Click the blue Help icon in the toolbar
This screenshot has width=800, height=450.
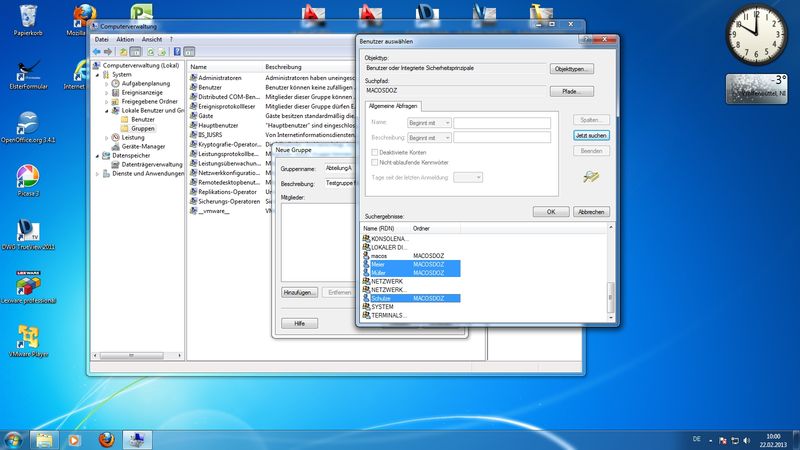click(x=175, y=51)
